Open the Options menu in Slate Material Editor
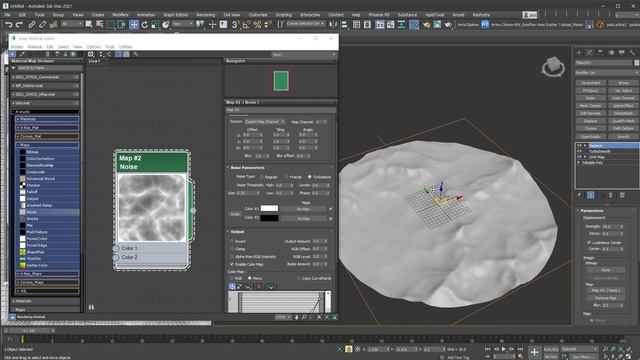This screenshot has width=640, height=360. [93, 47]
